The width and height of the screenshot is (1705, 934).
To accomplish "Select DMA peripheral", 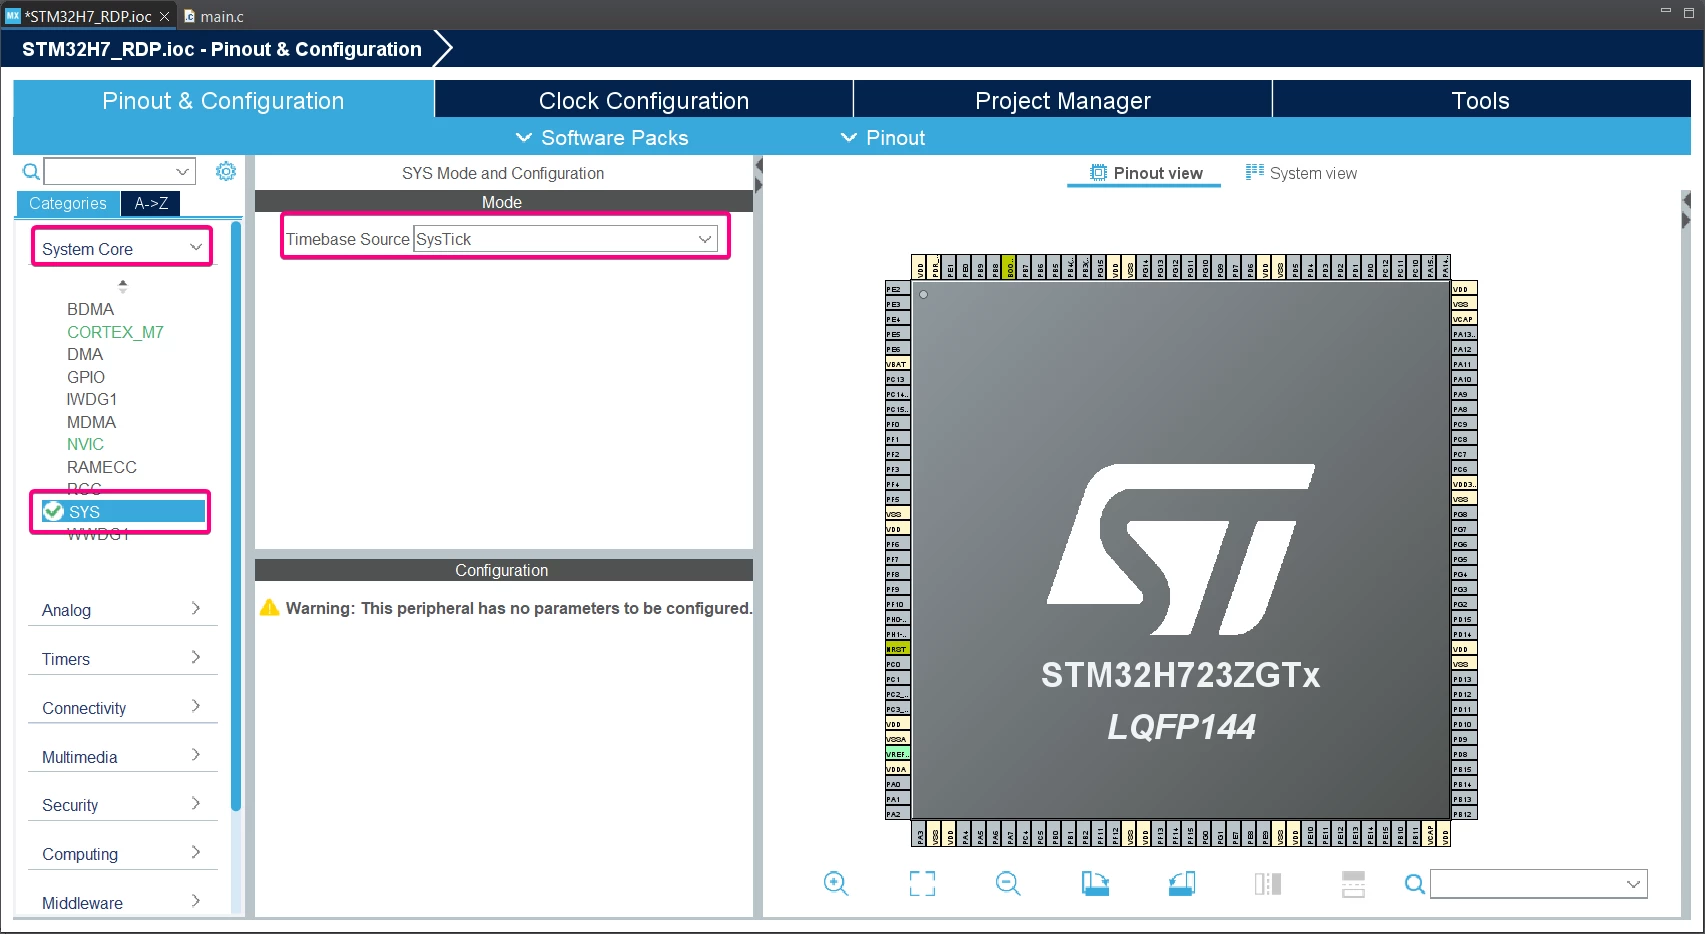I will point(85,354).
